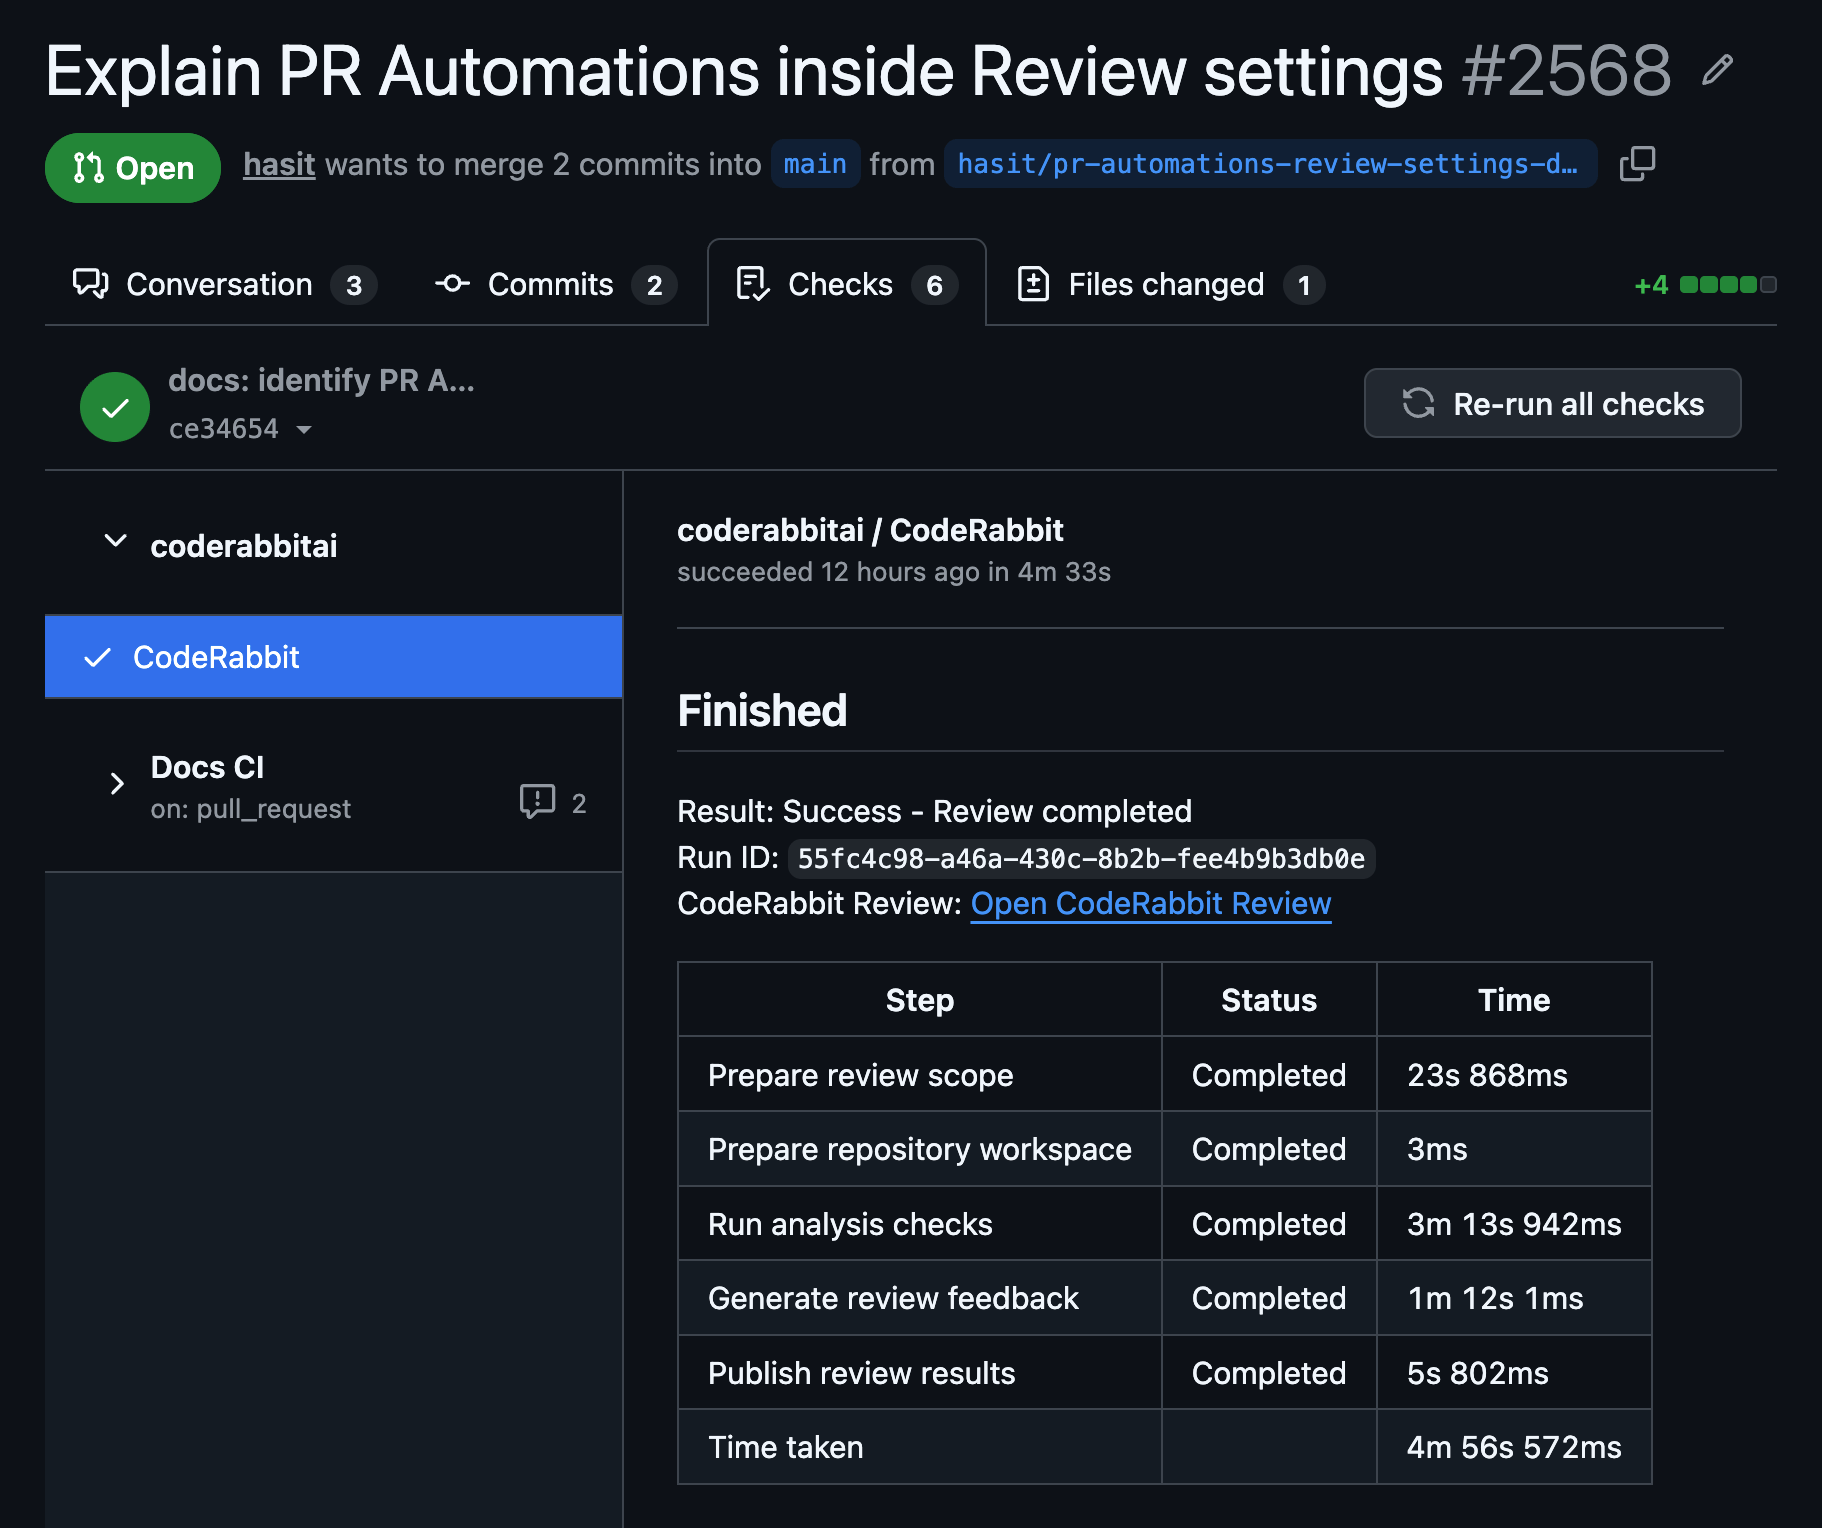Click the pencil edit title icon
This screenshot has height=1528, width=1822.
click(x=1717, y=70)
